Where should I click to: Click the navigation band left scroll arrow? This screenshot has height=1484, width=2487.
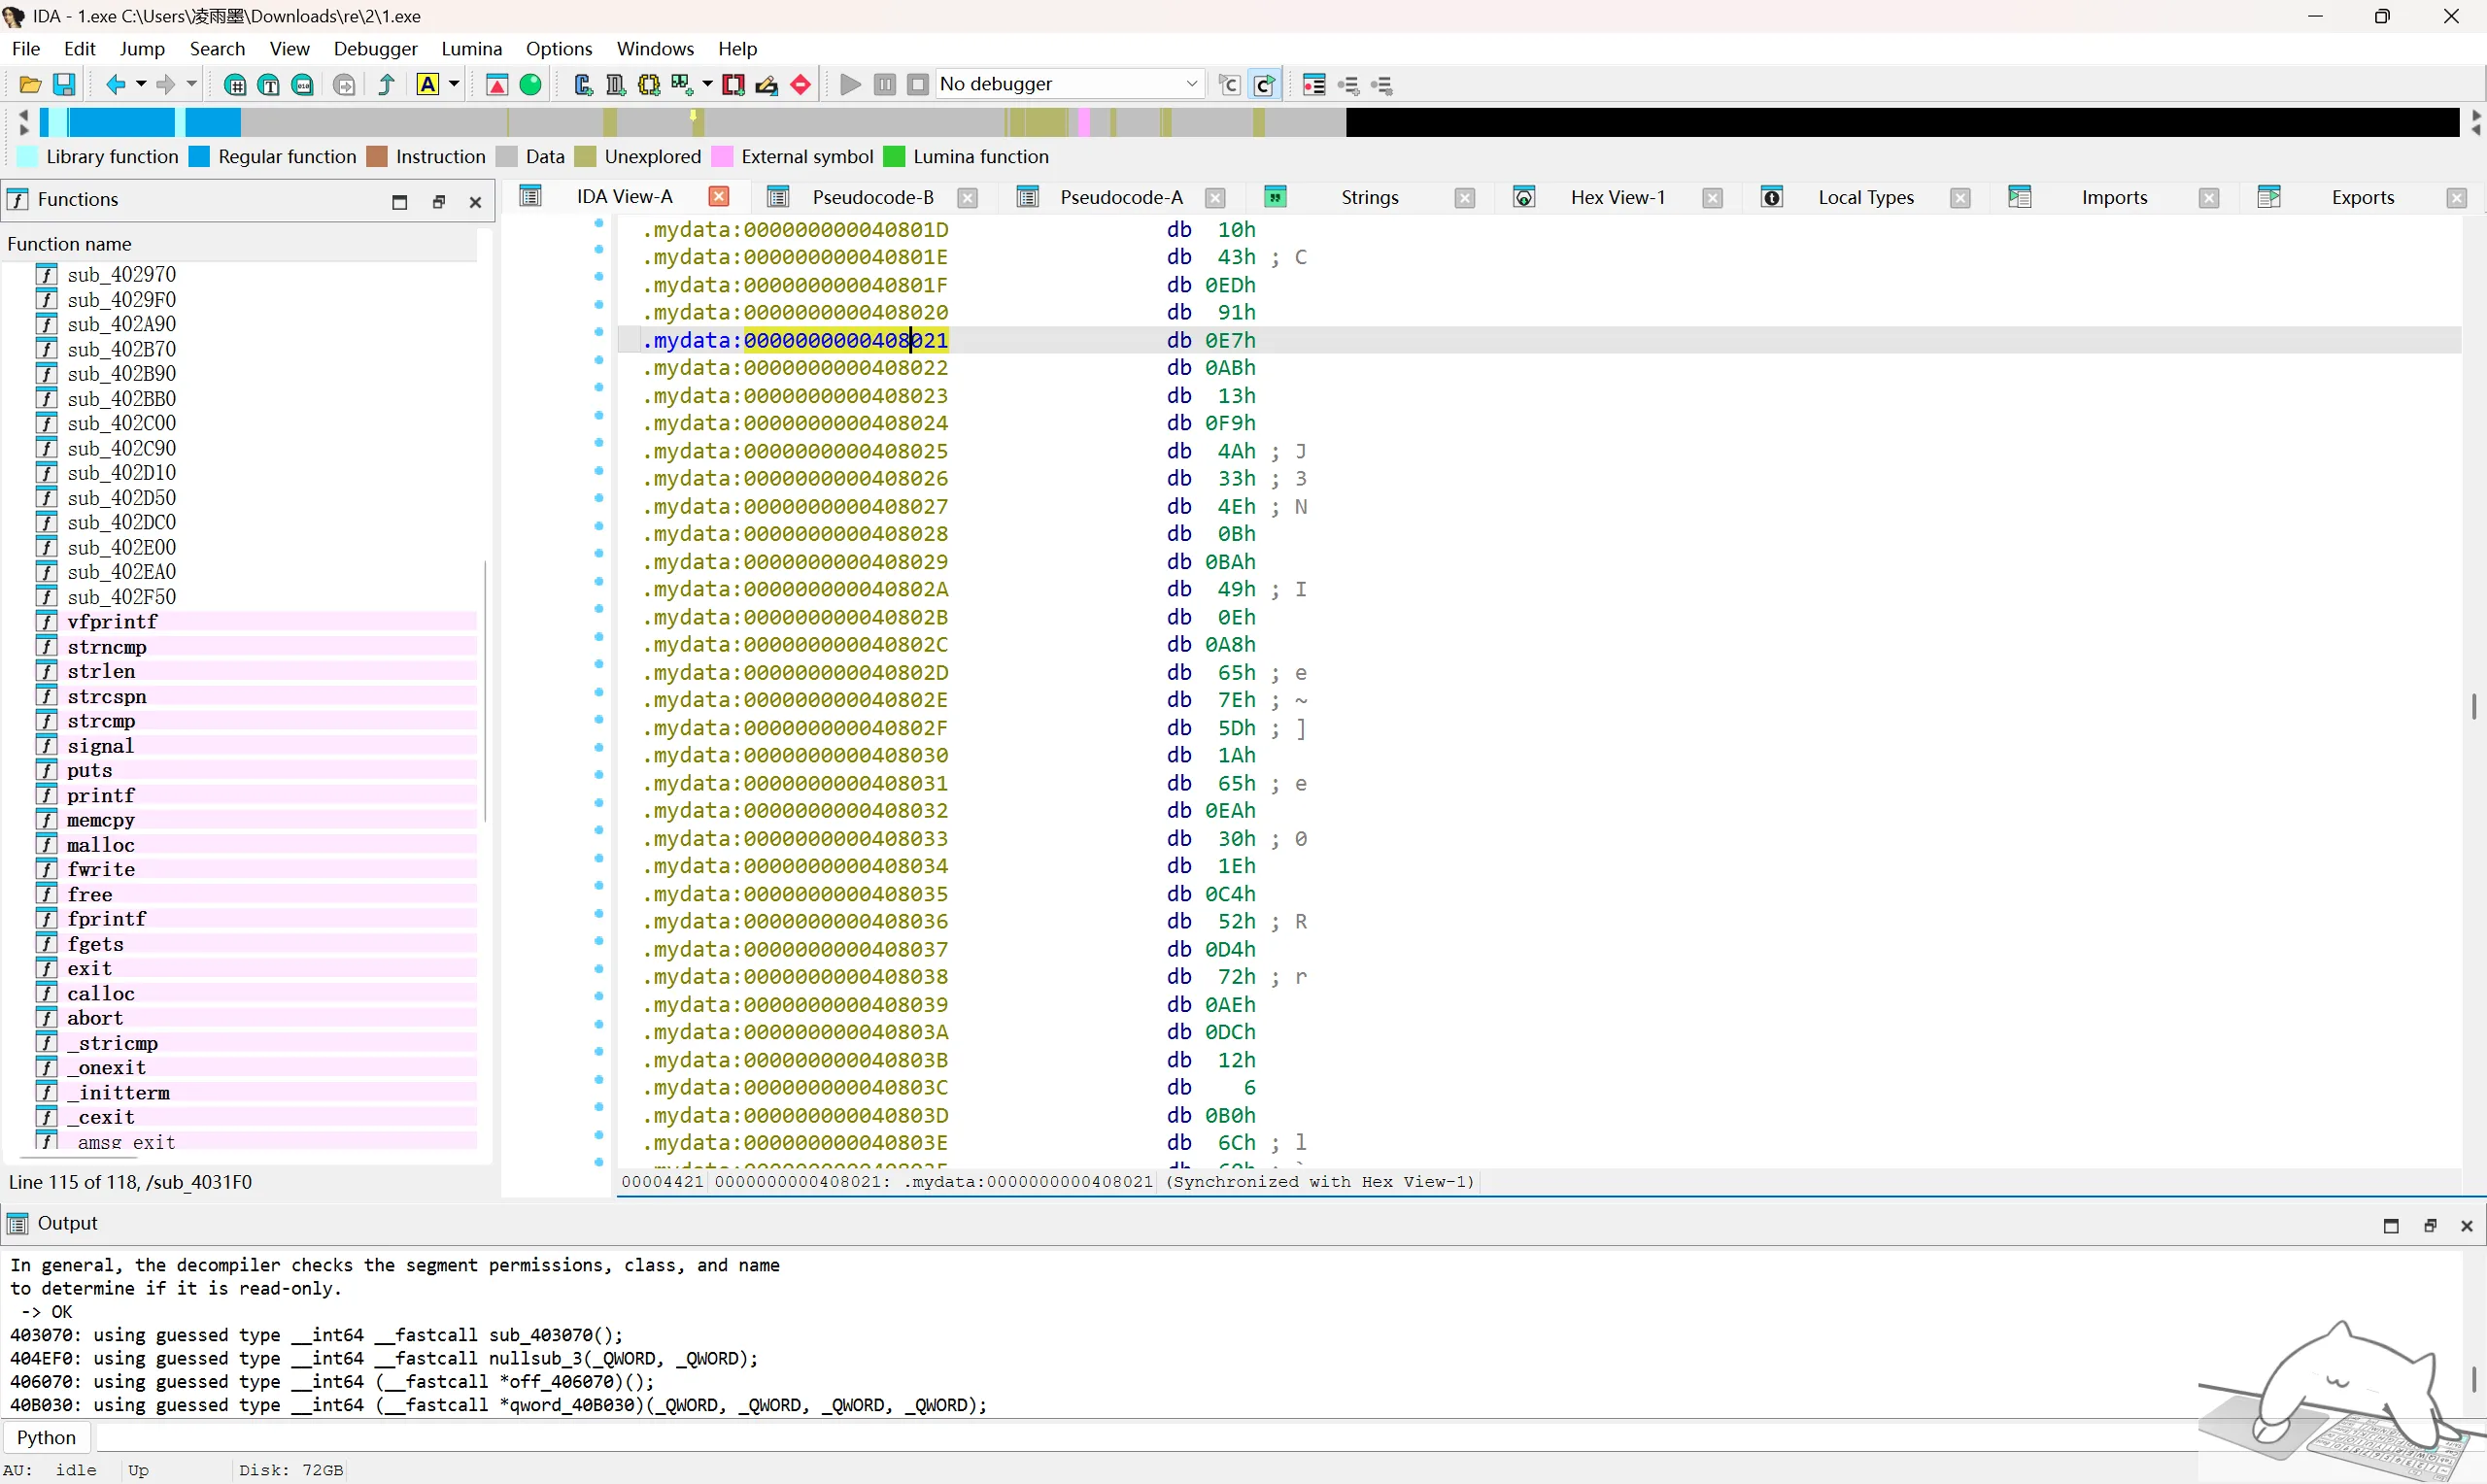pyautogui.click(x=23, y=115)
